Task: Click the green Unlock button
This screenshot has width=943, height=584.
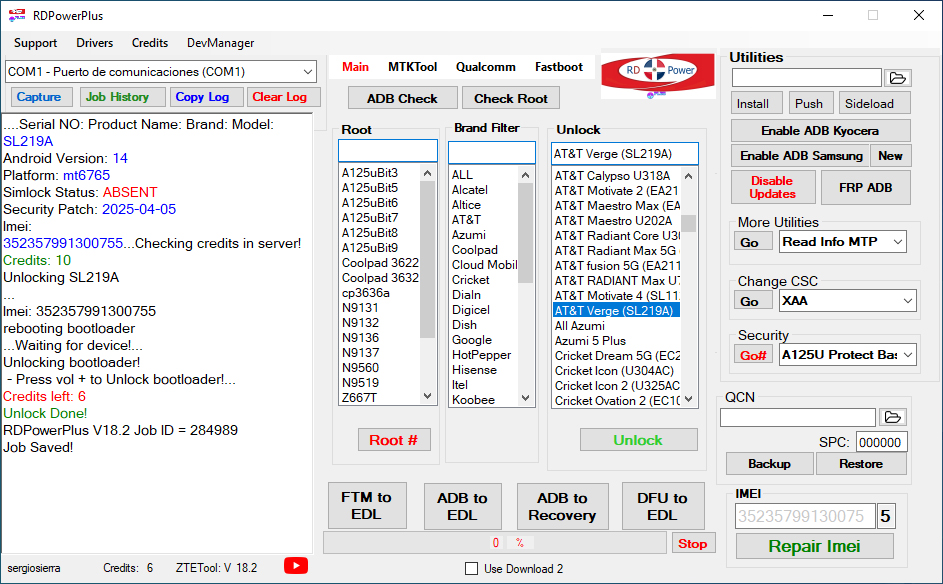Action: (x=638, y=440)
